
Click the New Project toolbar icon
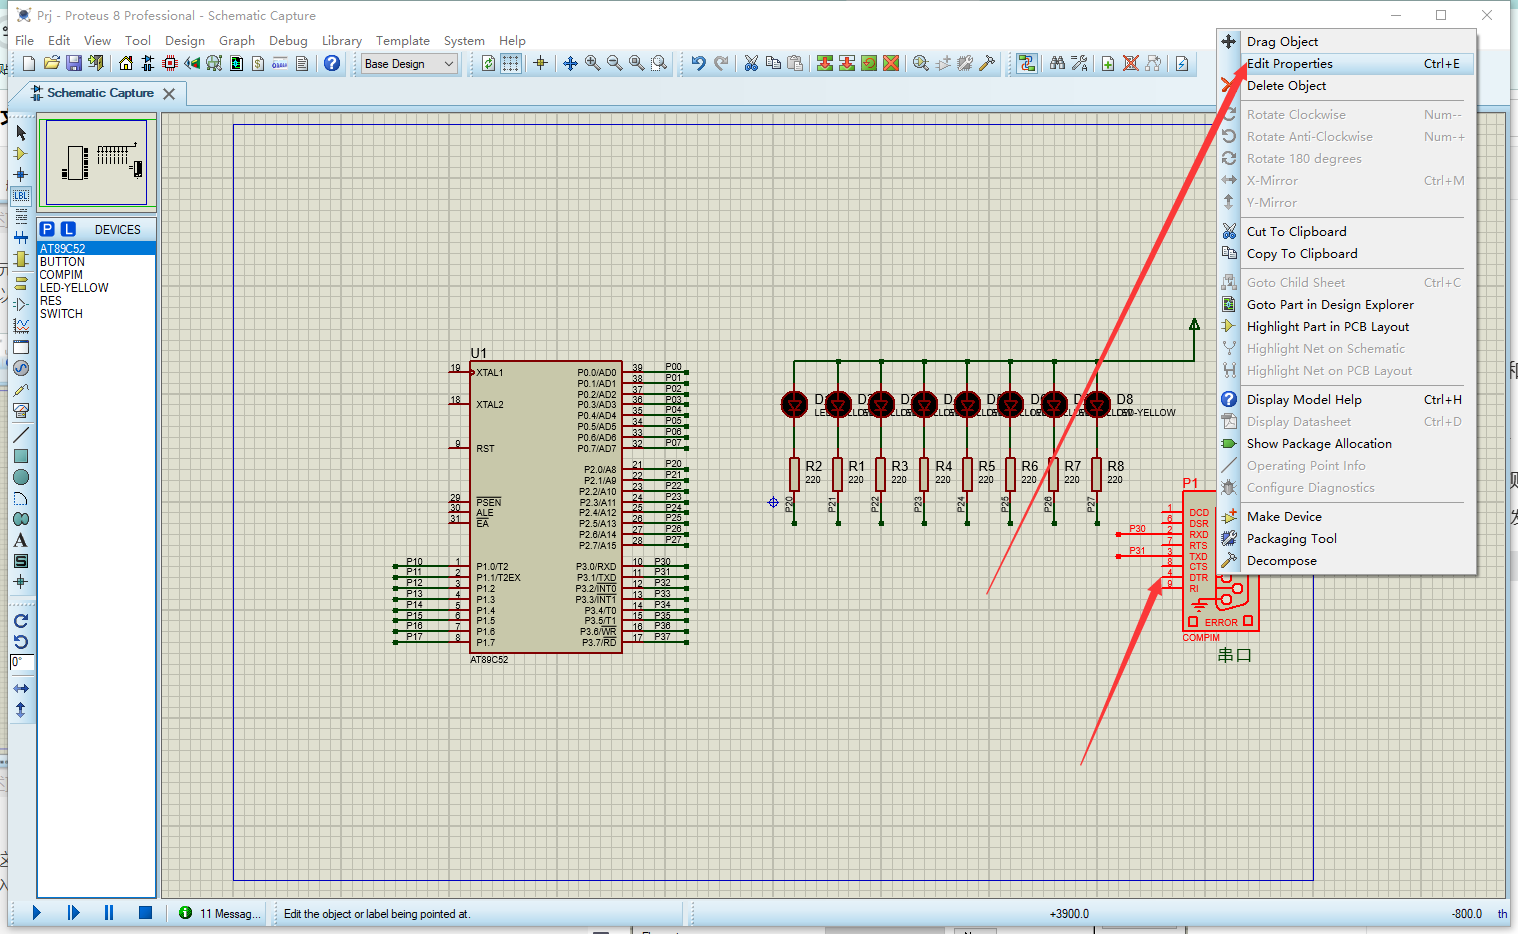tap(28, 63)
